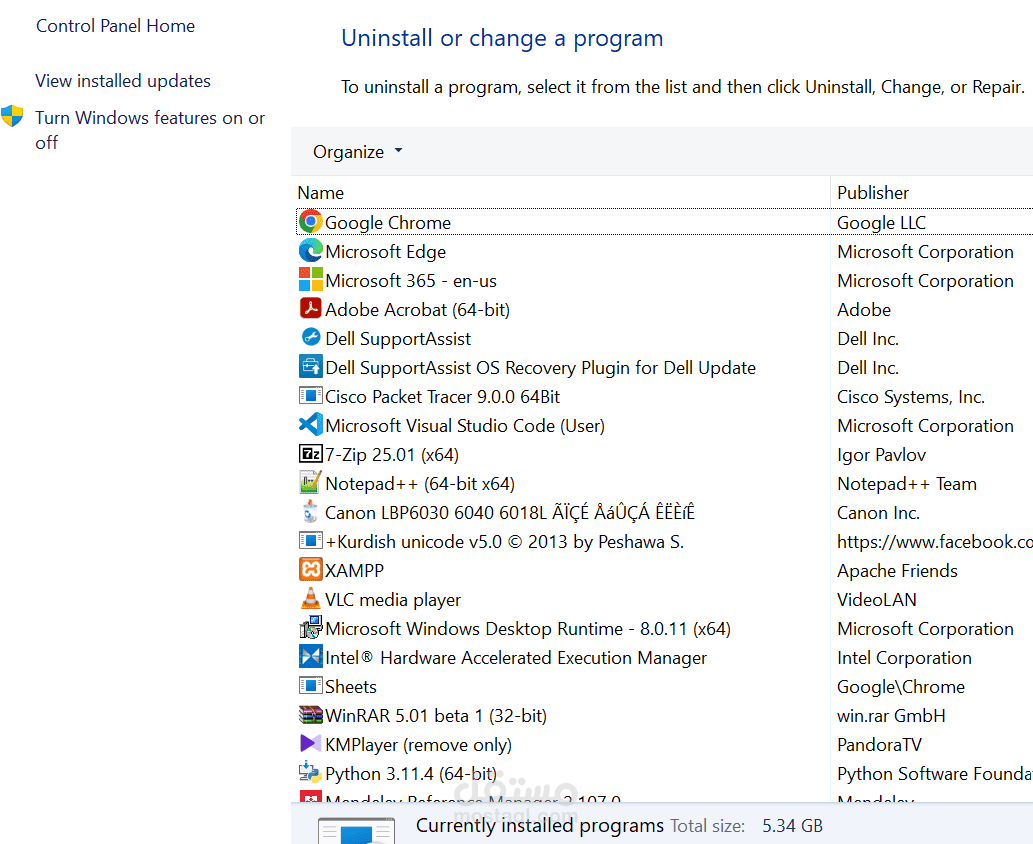Select +Kurdish unicode v5.0 entry
This screenshot has width=1033, height=844.
tap(505, 542)
